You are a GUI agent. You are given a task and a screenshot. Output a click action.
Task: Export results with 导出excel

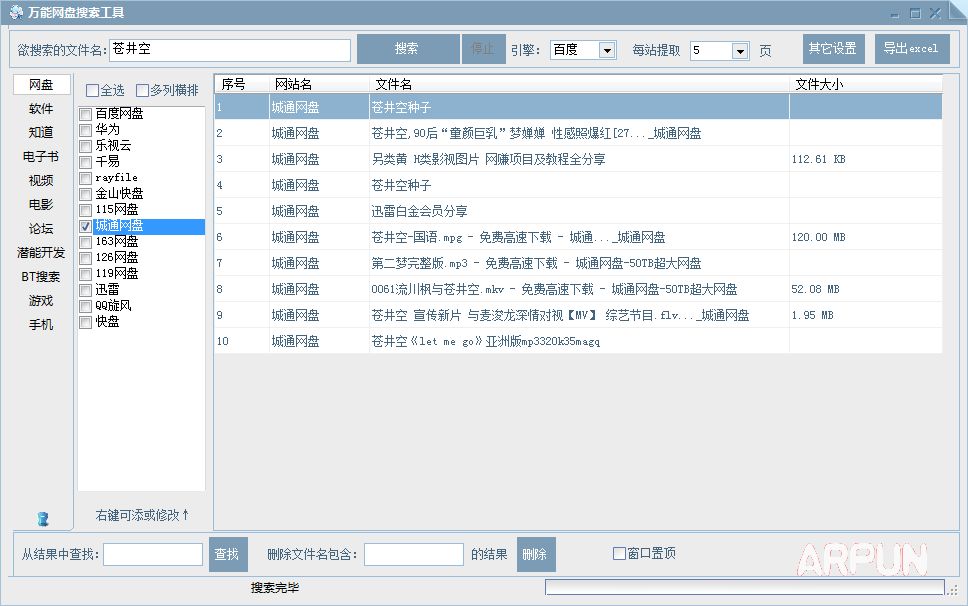click(x=911, y=48)
